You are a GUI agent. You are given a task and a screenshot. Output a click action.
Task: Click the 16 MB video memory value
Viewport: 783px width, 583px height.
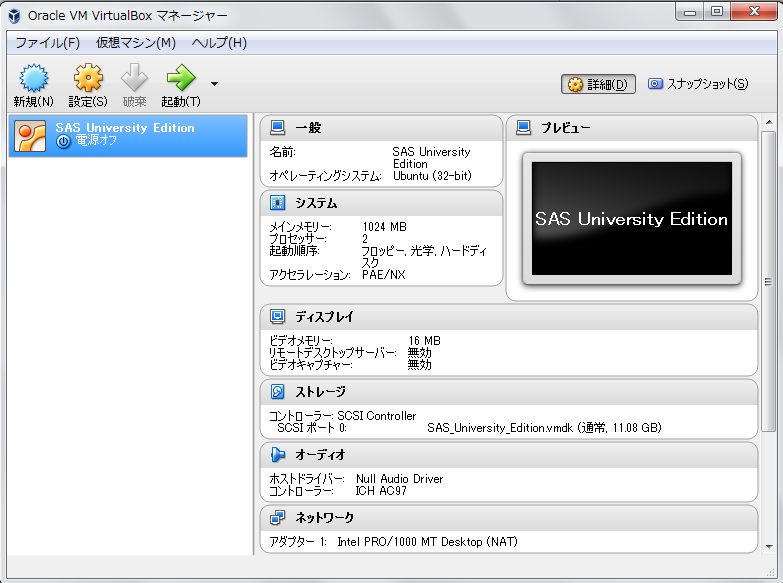pyautogui.click(x=424, y=341)
